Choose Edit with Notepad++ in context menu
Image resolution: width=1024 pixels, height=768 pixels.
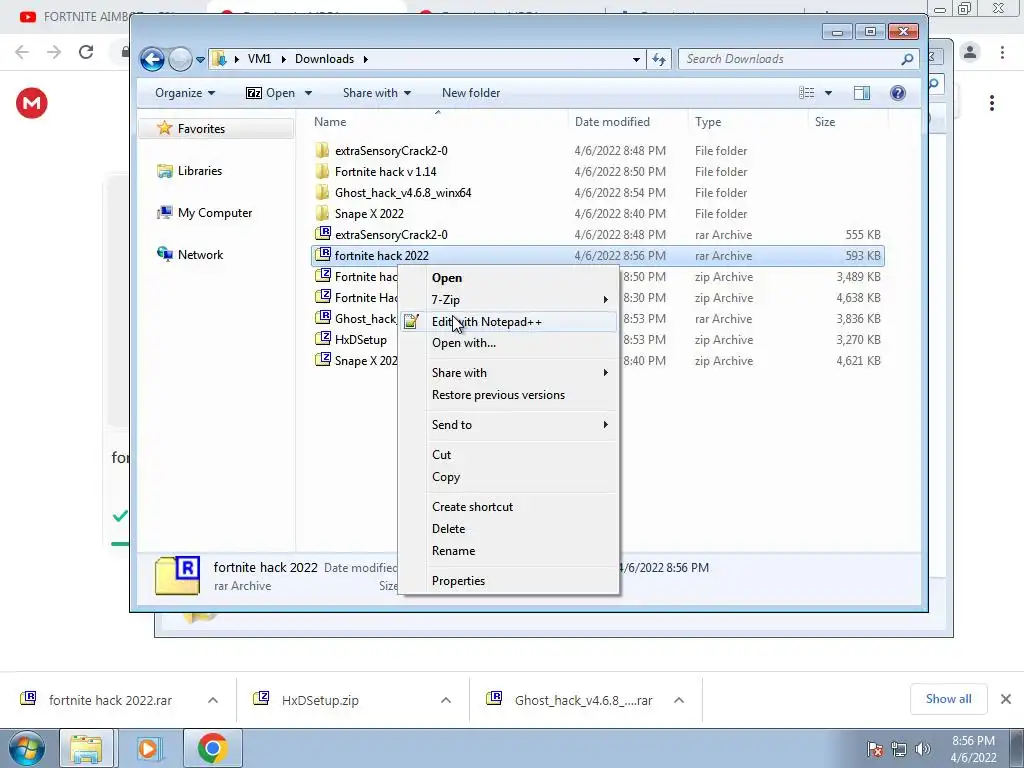click(x=509, y=321)
